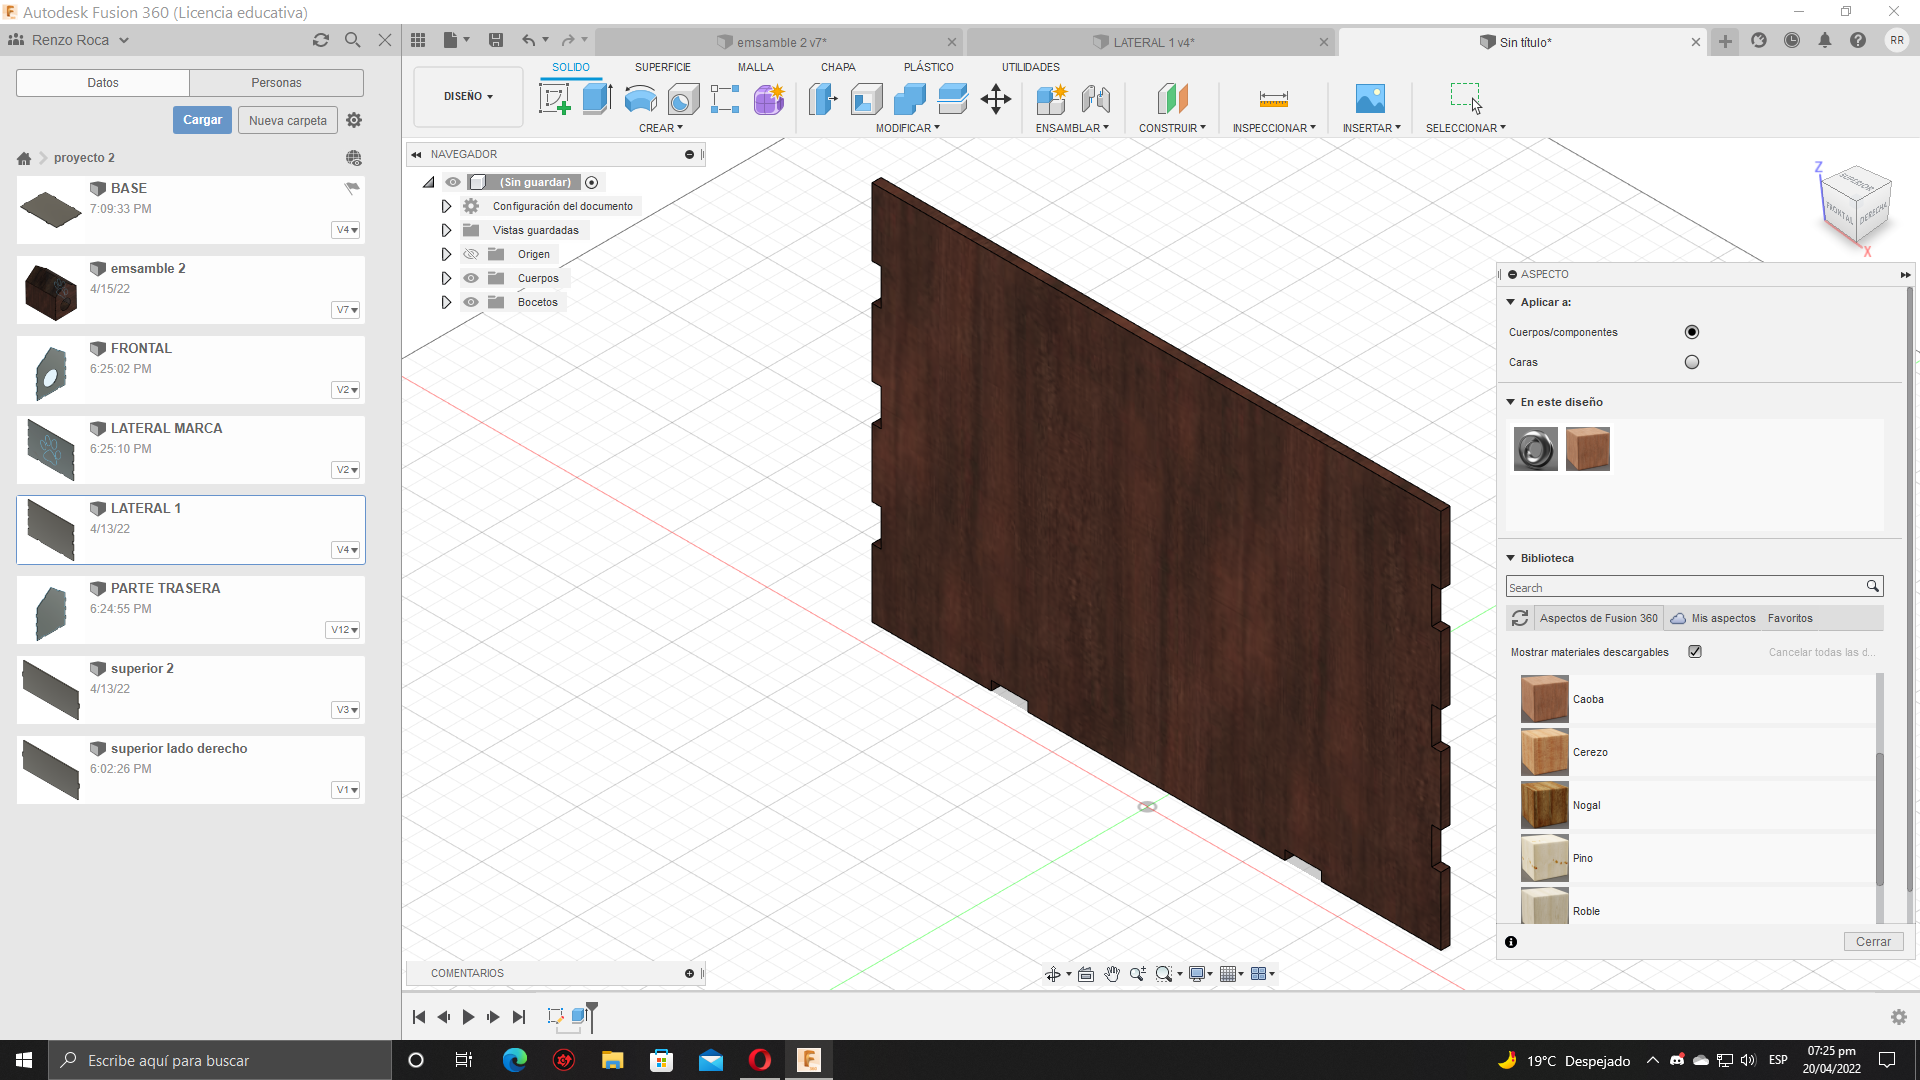Expand the Vistas guardadas section
The width and height of the screenshot is (1920, 1080).
446,229
